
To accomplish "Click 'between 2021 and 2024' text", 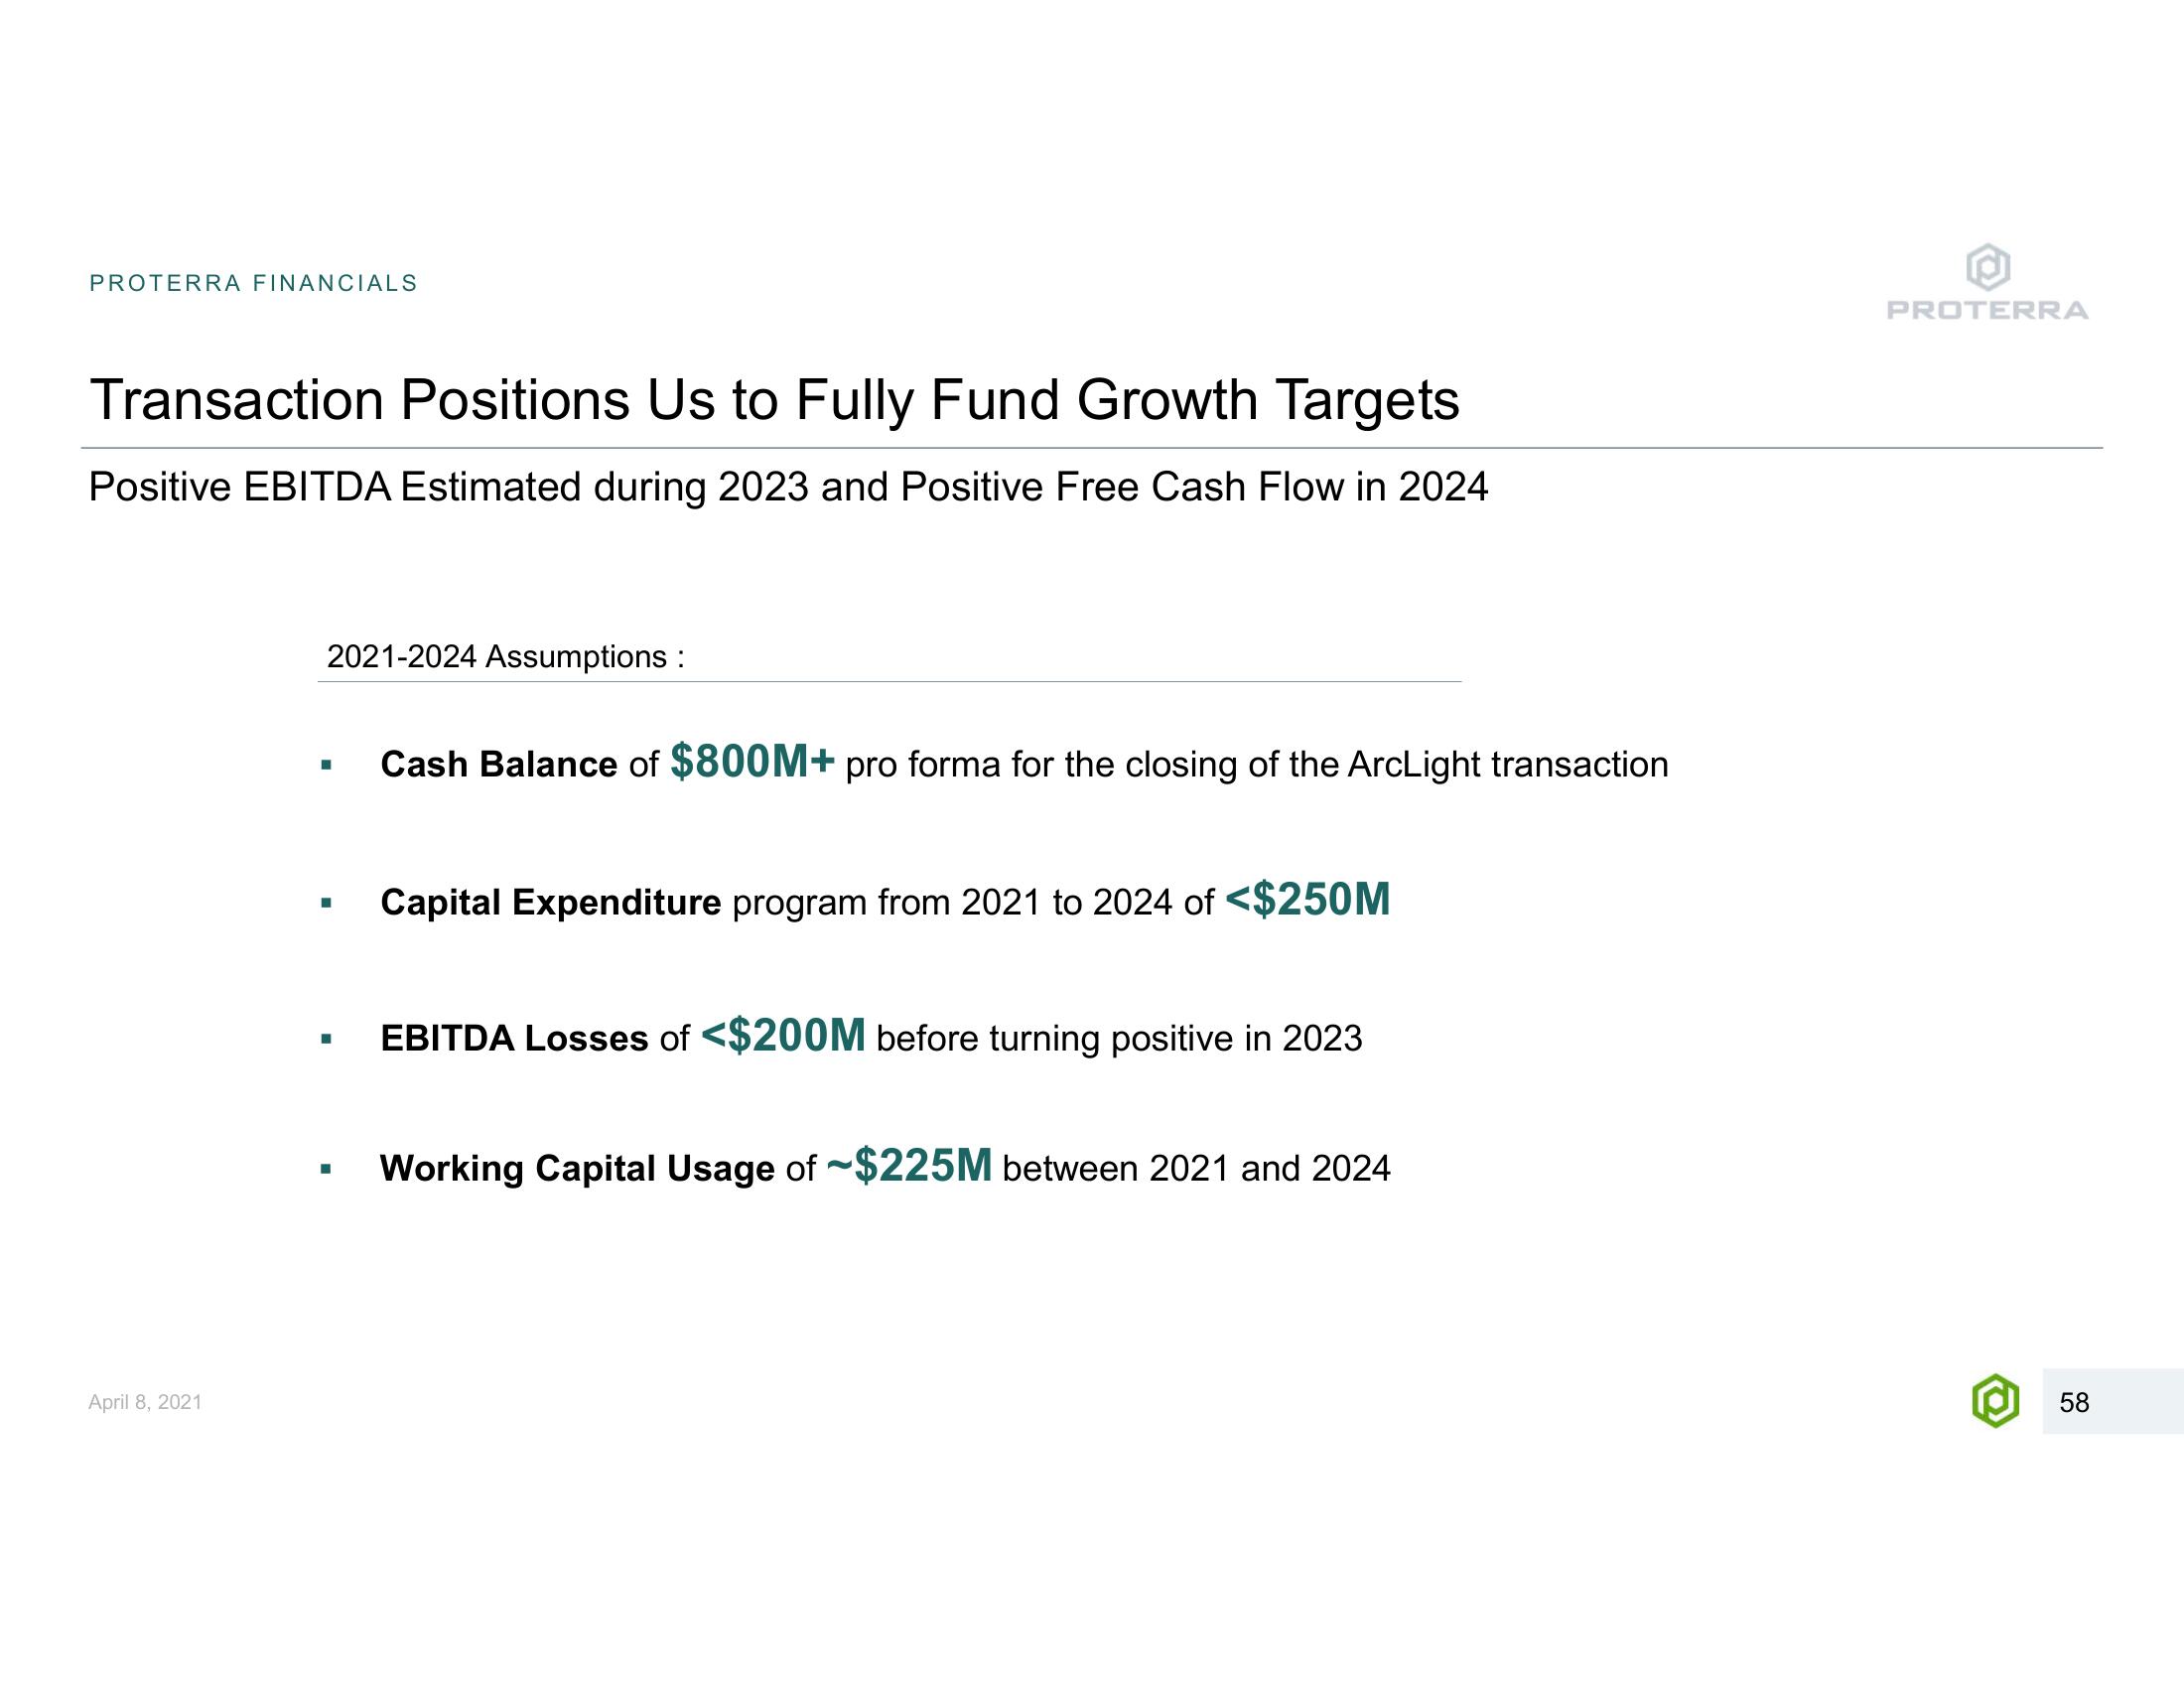I will [x=1196, y=1169].
